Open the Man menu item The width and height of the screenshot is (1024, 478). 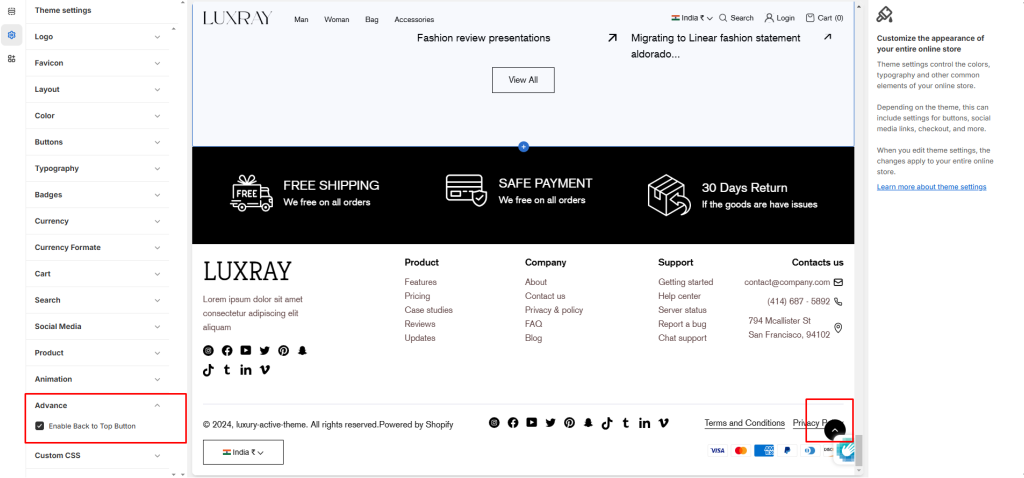[301, 20]
